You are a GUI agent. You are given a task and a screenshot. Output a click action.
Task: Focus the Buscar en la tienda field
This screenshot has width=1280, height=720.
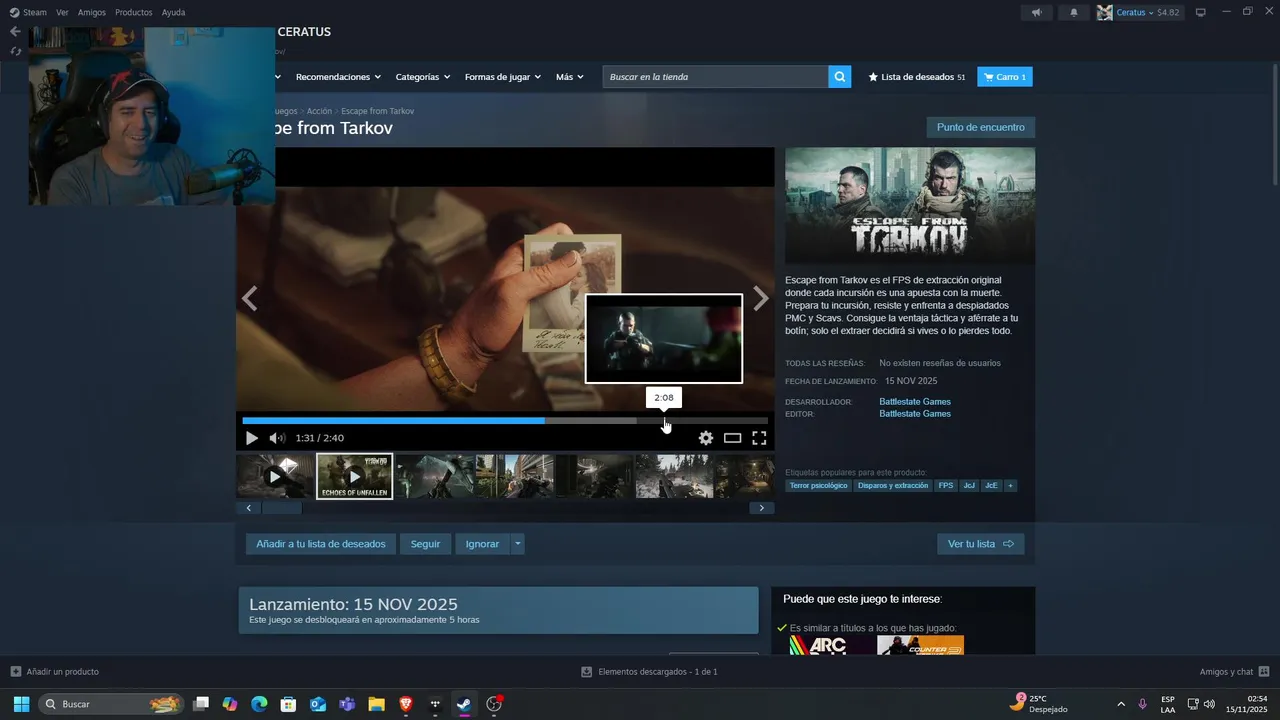pyautogui.click(x=716, y=77)
